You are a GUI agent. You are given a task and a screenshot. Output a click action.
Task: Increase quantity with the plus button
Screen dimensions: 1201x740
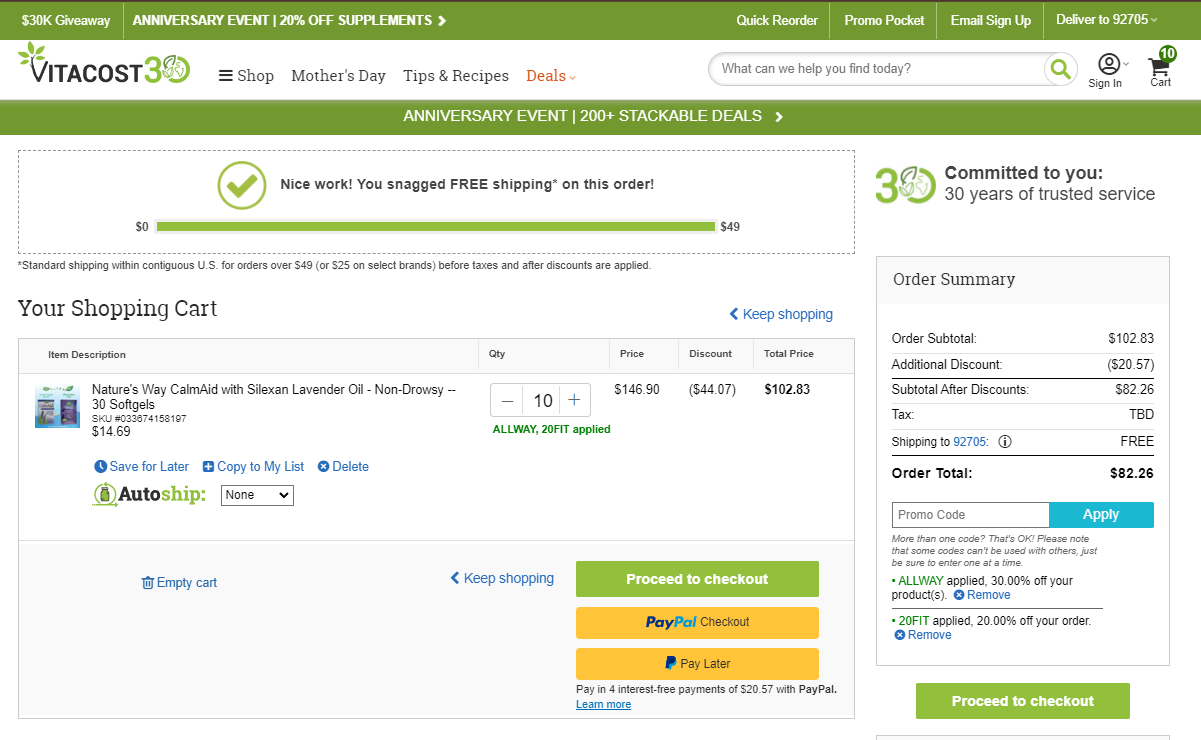pos(574,400)
